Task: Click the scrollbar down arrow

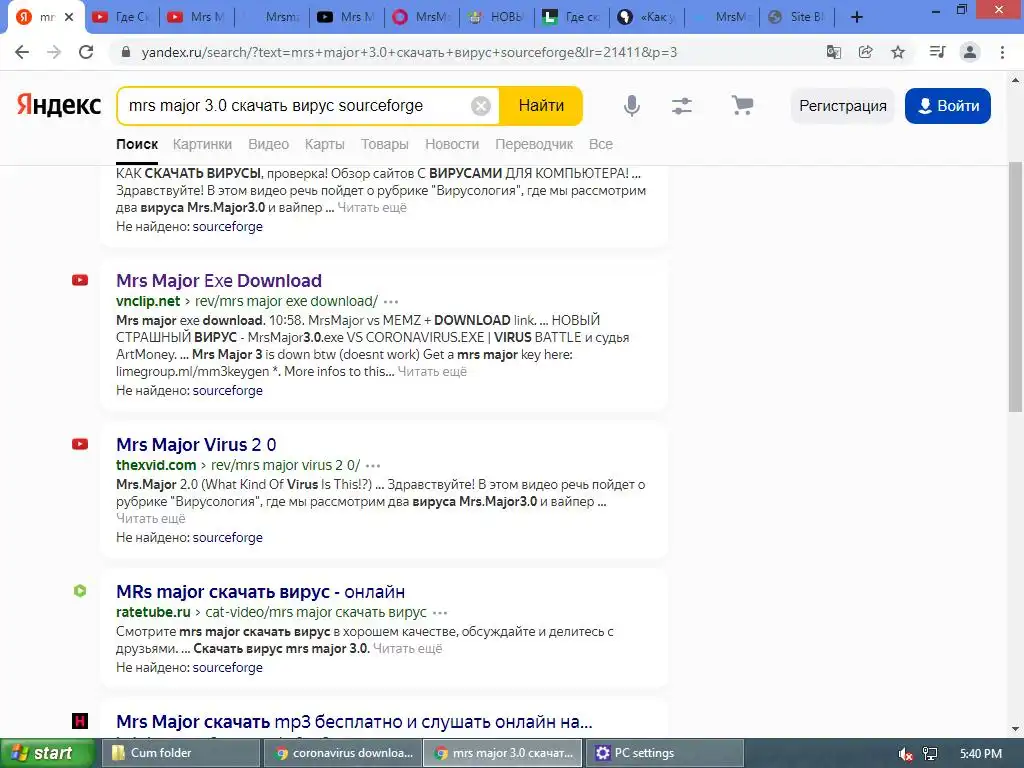Action: (1015, 729)
